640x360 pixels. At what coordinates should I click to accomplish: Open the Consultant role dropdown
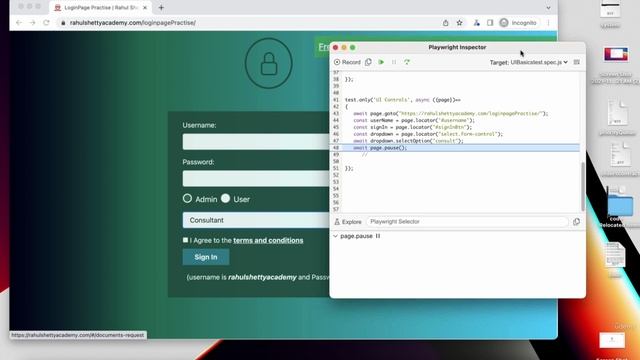coord(256,220)
